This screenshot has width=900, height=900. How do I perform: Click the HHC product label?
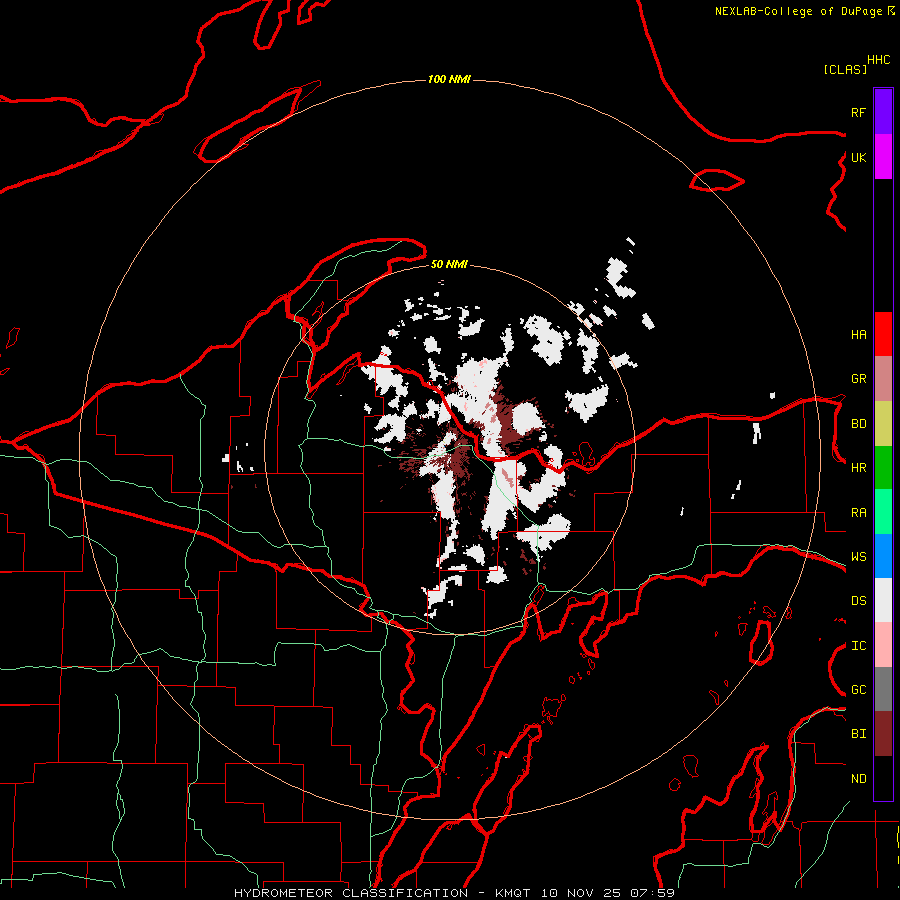(x=879, y=60)
